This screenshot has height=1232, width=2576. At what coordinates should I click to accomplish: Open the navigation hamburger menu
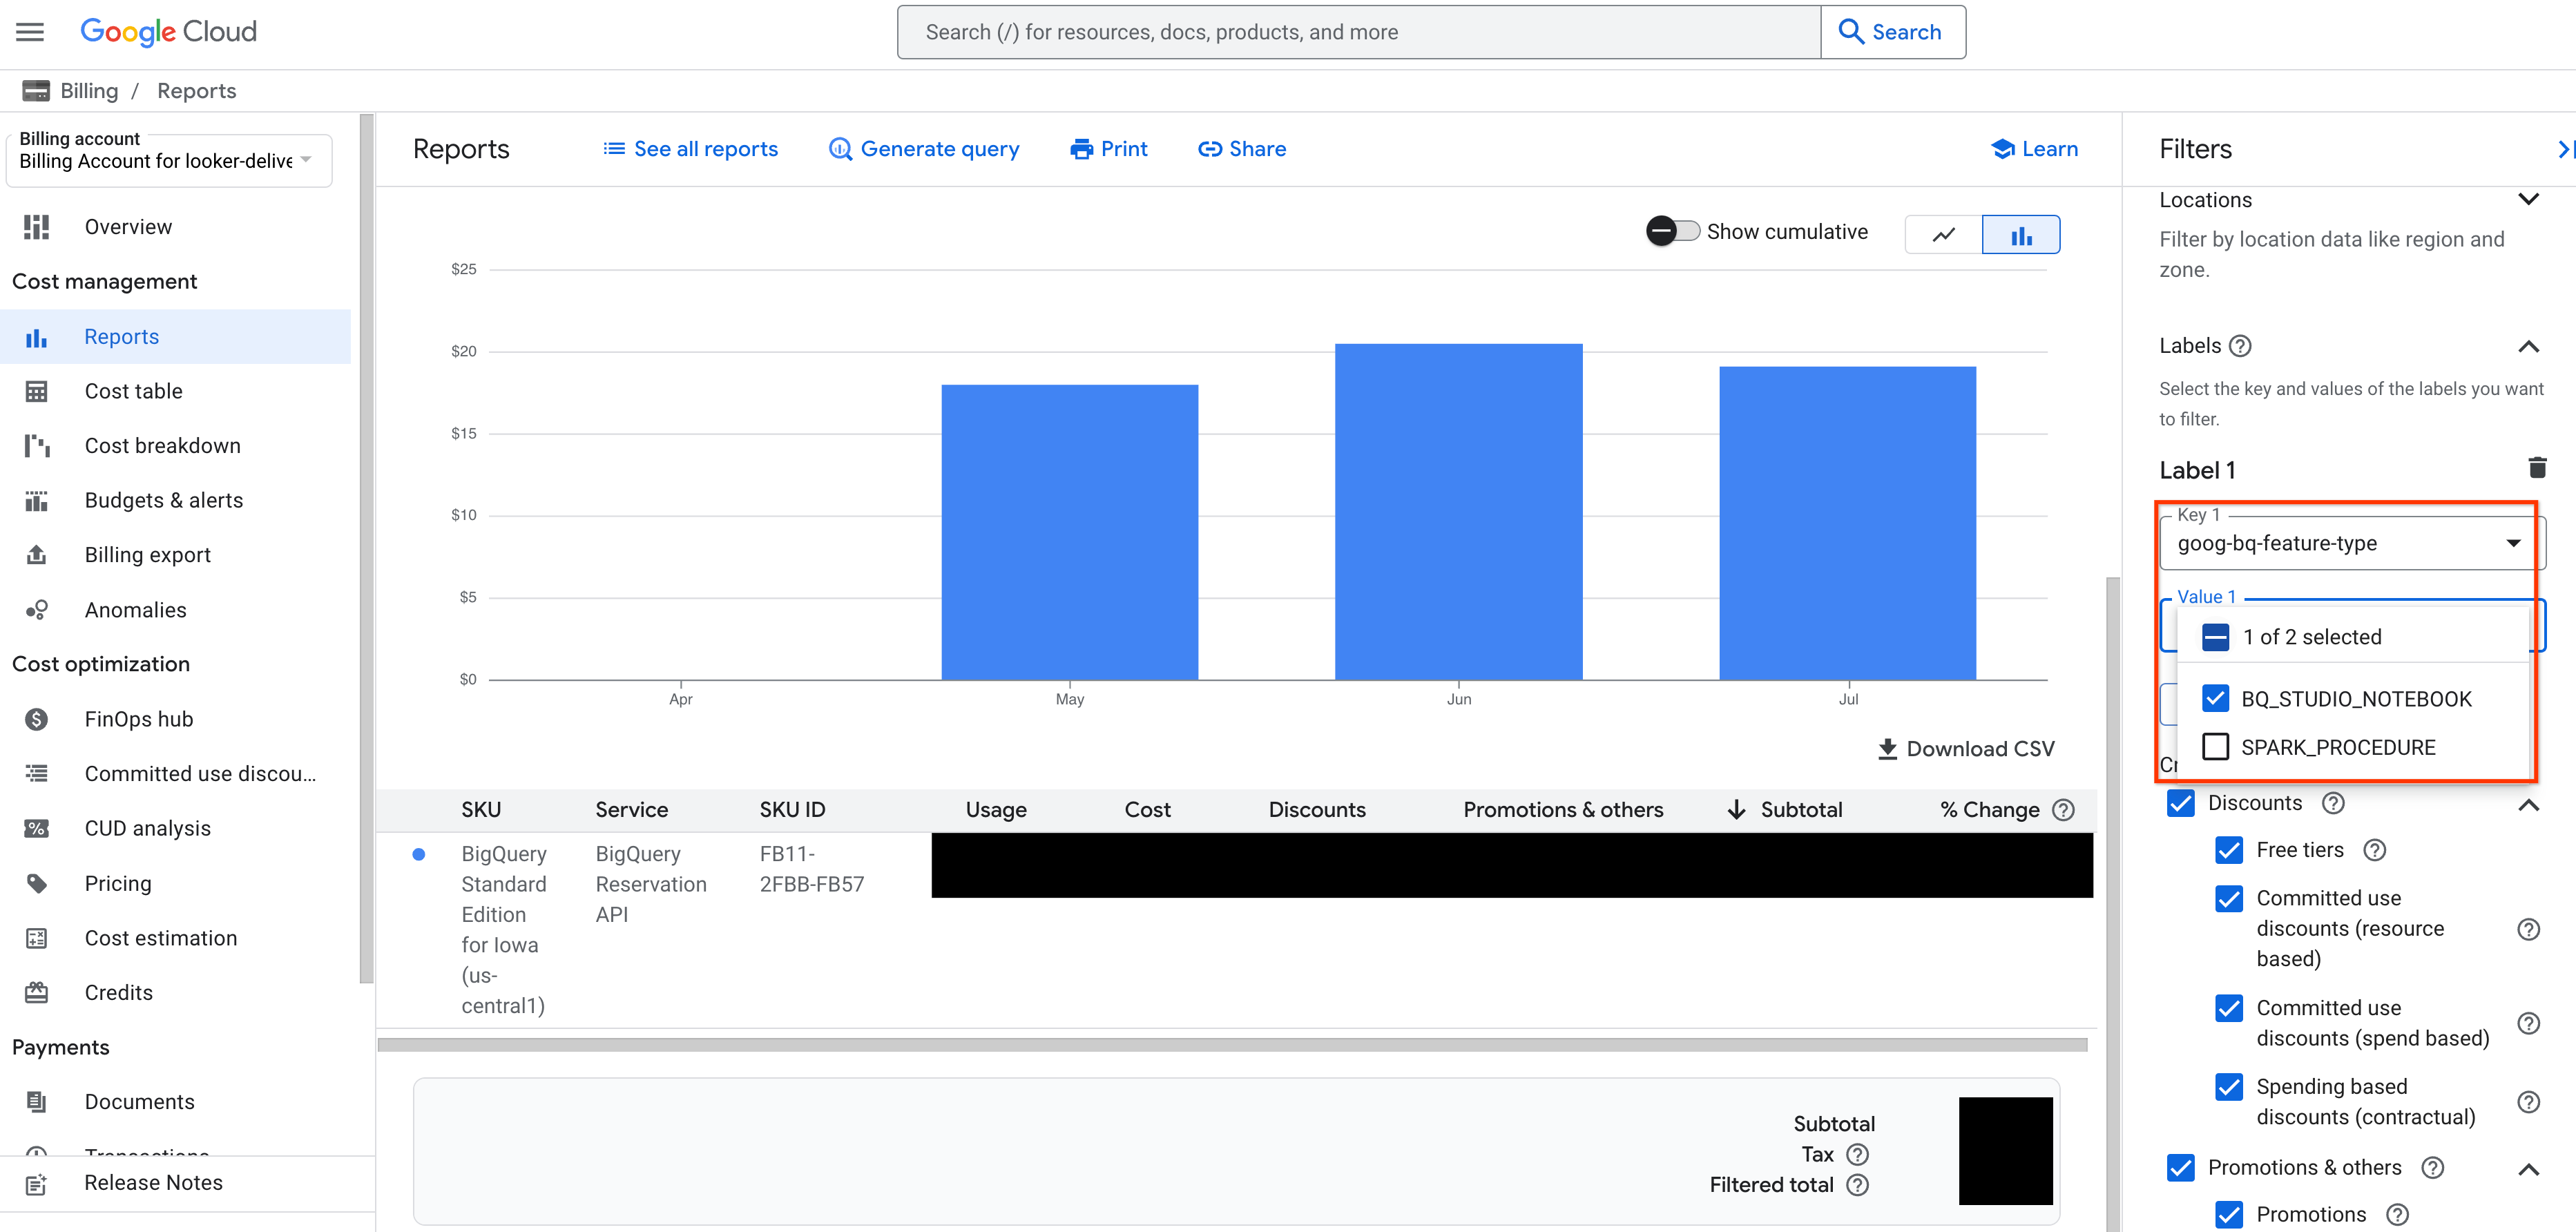[x=28, y=31]
